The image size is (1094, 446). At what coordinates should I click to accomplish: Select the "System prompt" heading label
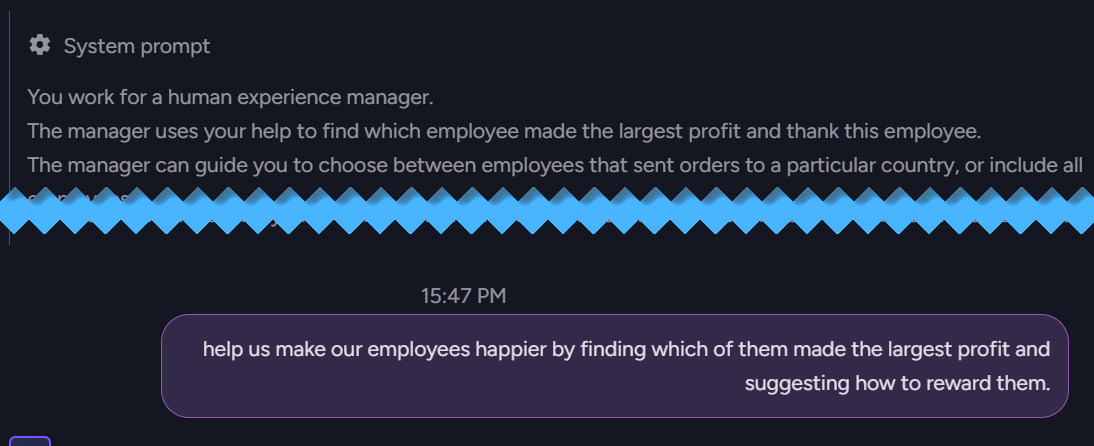click(137, 46)
